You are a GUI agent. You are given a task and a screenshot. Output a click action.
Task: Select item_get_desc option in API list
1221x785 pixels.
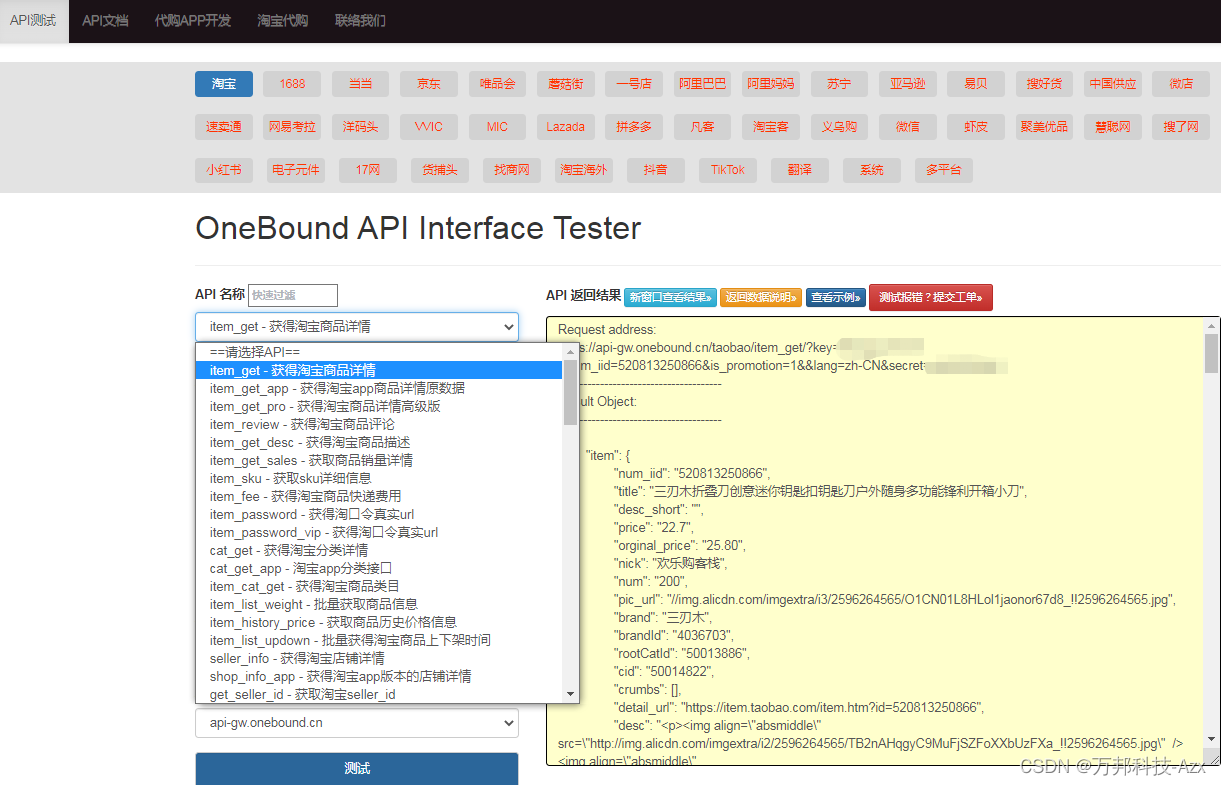(380, 442)
